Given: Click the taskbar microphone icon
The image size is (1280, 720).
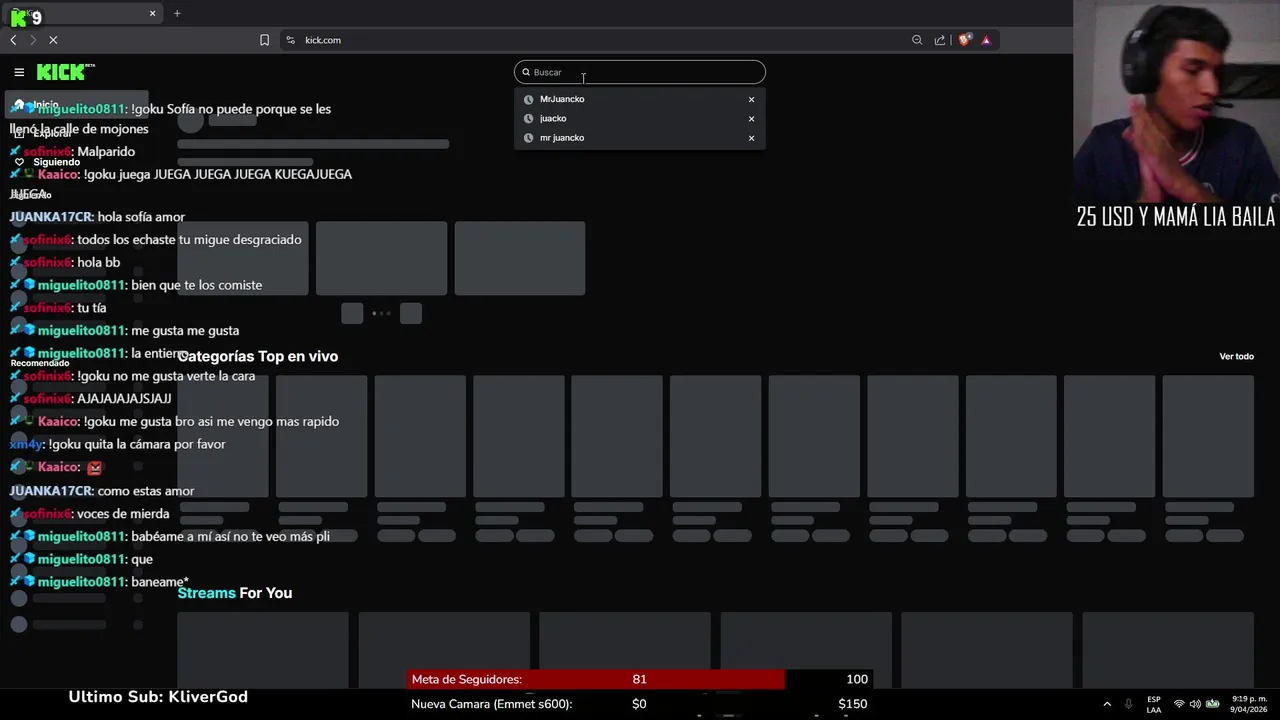Looking at the screenshot, I should tap(1129, 704).
